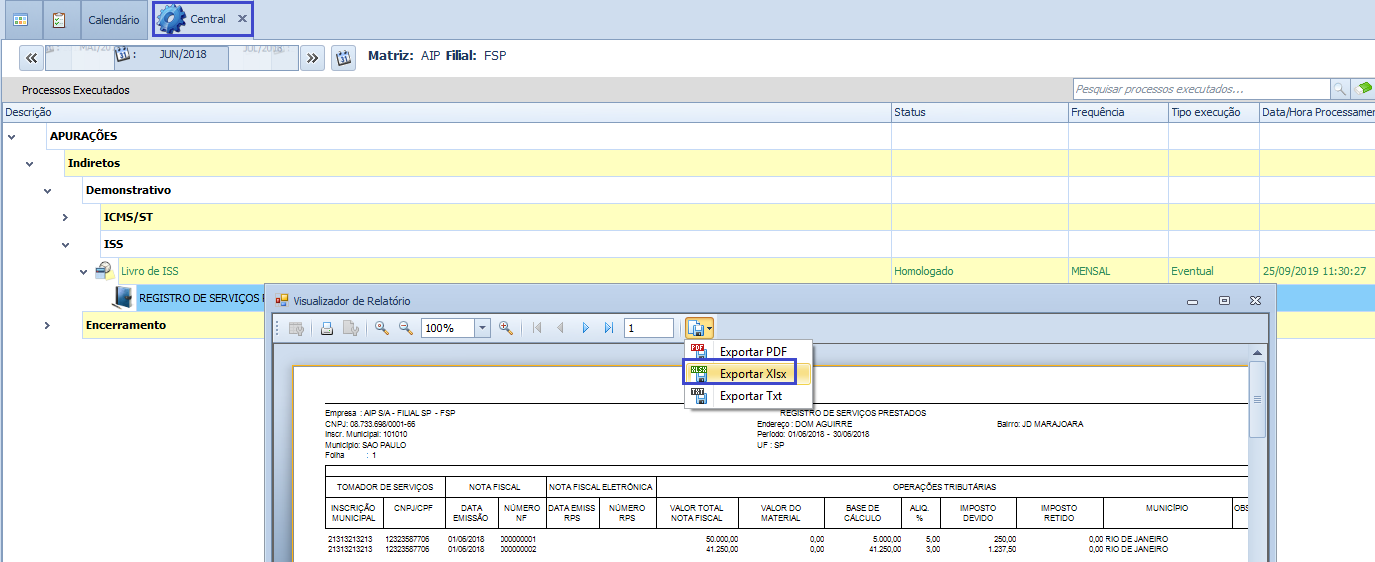This screenshot has width=1375, height=562.
Task: Jump to last page of the report
Action: tap(609, 328)
